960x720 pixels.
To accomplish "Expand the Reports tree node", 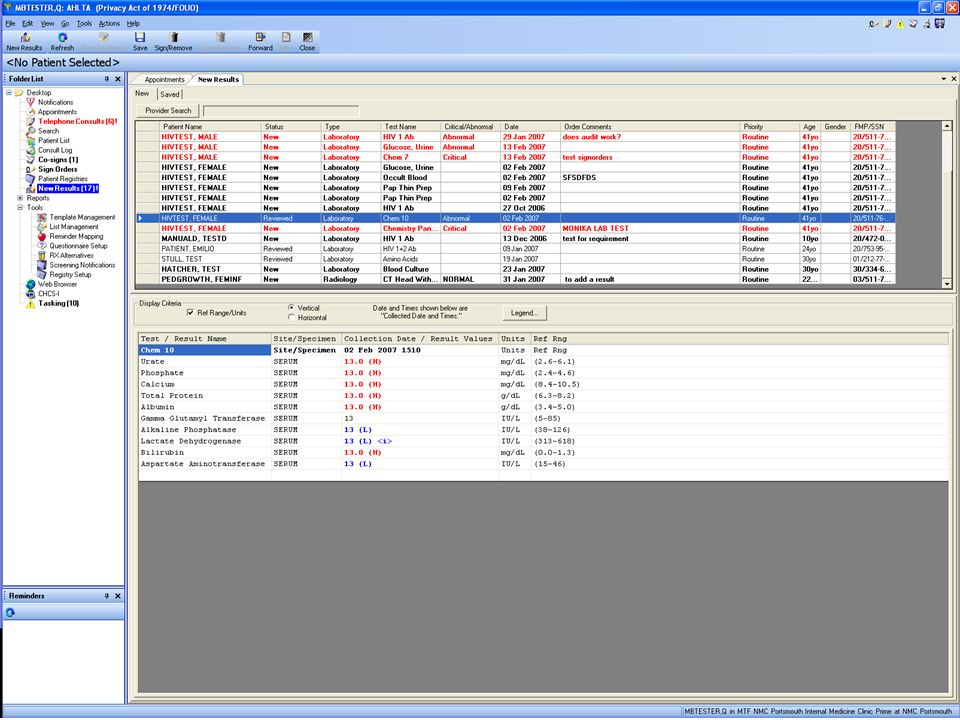I will [20, 198].
